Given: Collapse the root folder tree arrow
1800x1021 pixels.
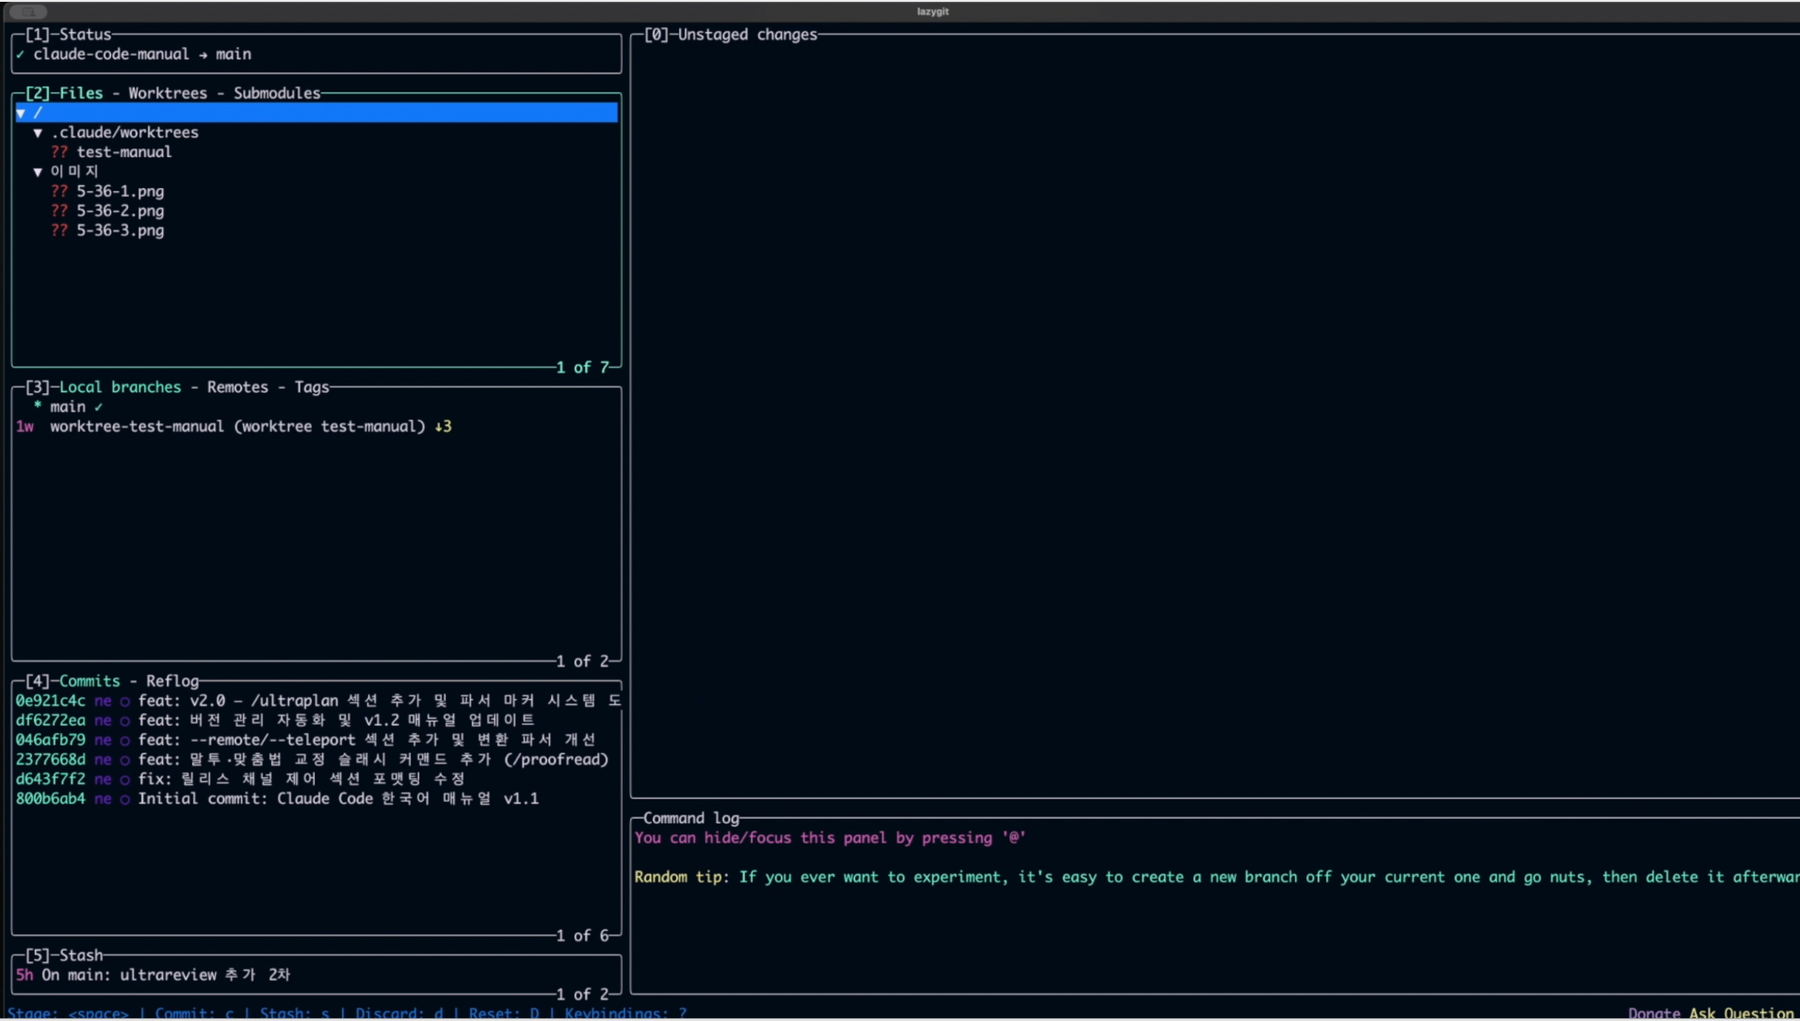Looking at the screenshot, I should pyautogui.click(x=21, y=113).
